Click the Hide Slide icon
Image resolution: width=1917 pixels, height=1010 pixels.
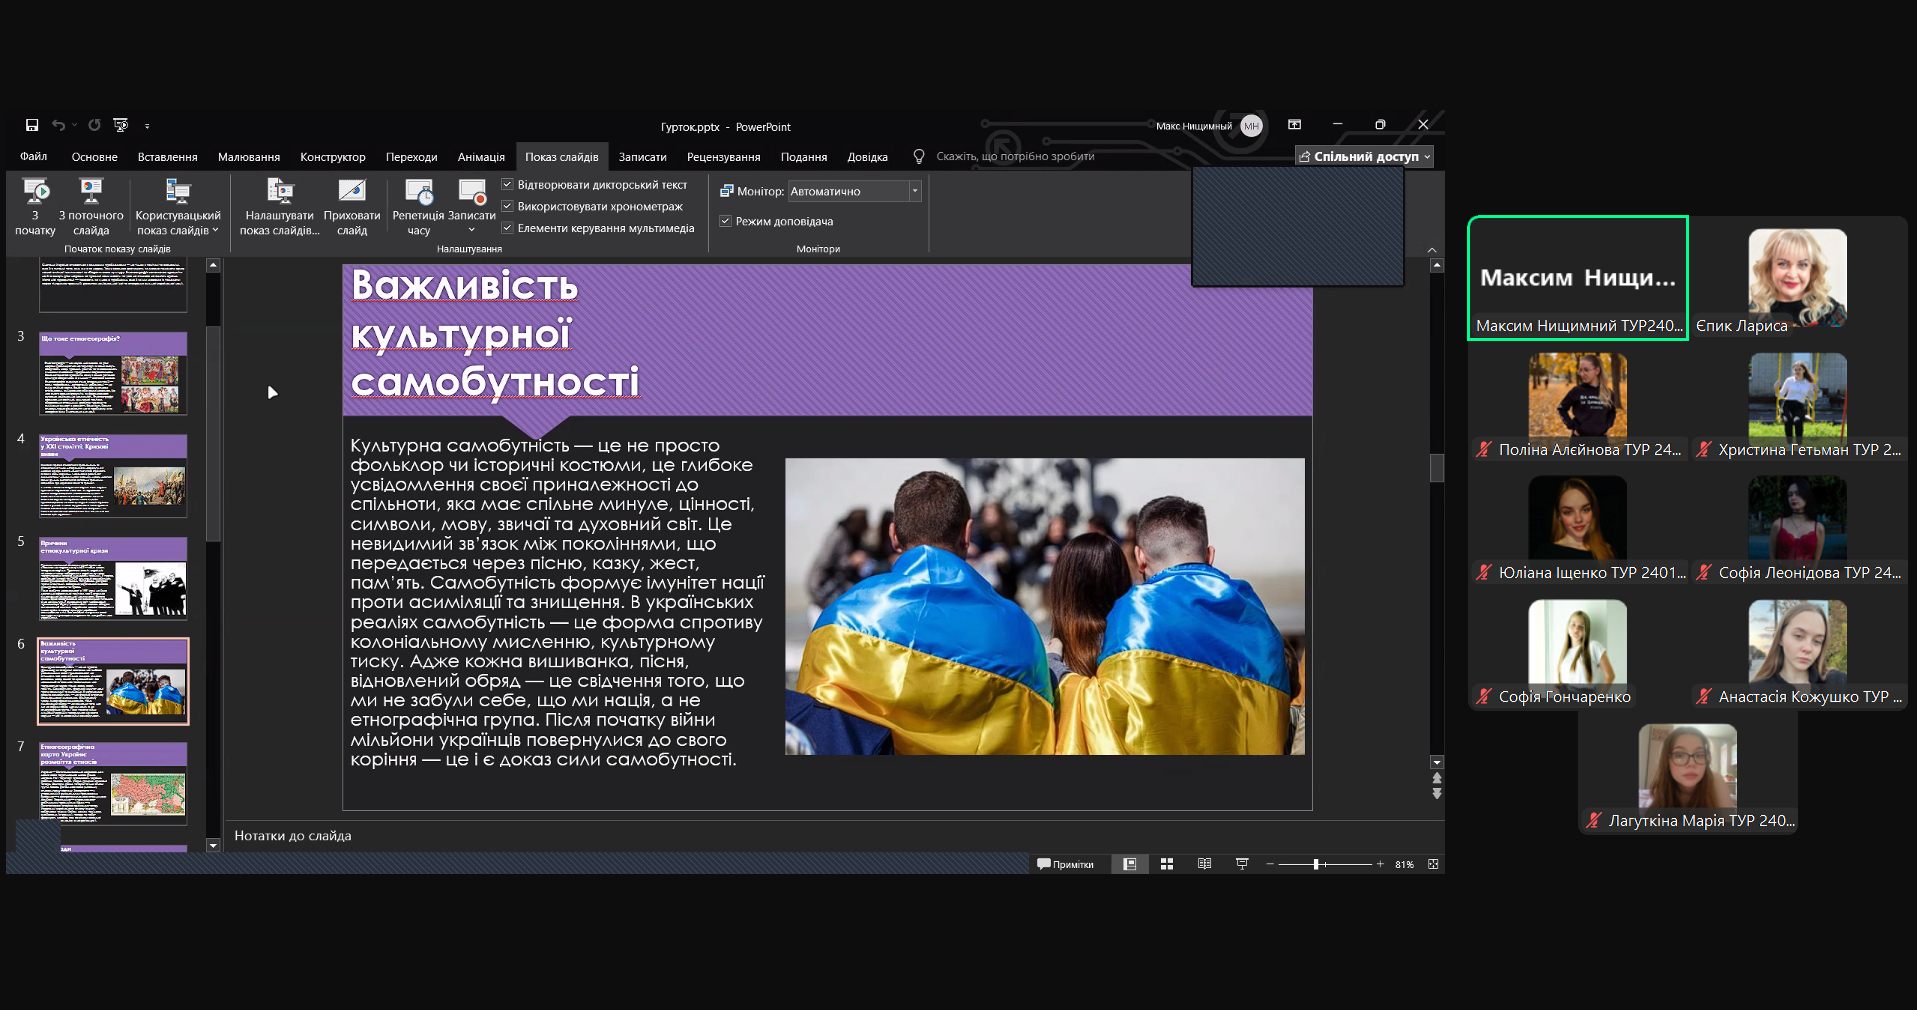(x=352, y=192)
